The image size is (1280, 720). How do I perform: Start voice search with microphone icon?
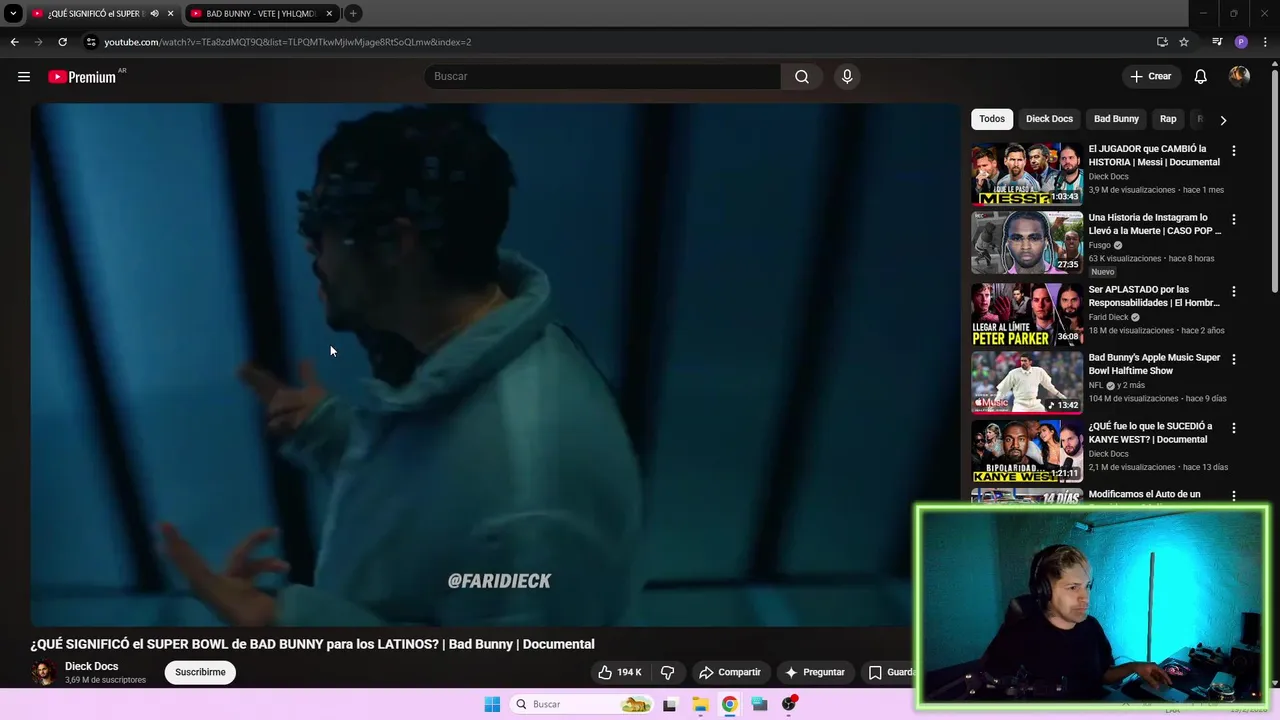coord(847,77)
